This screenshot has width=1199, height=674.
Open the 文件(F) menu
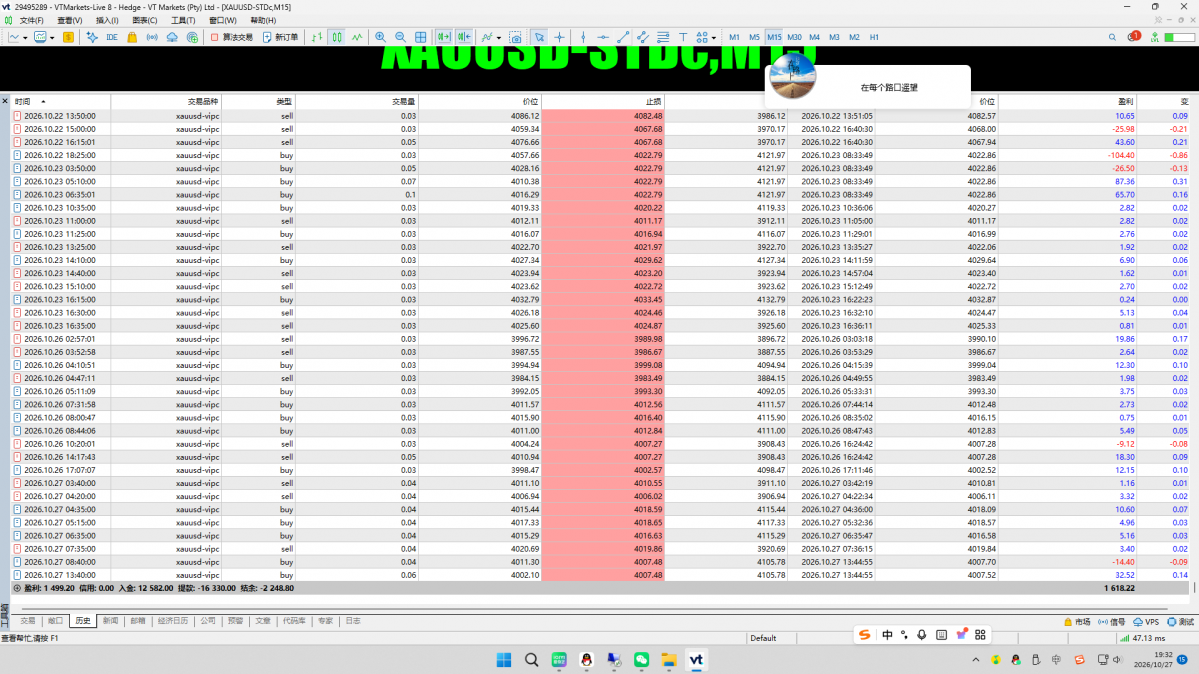point(31,21)
